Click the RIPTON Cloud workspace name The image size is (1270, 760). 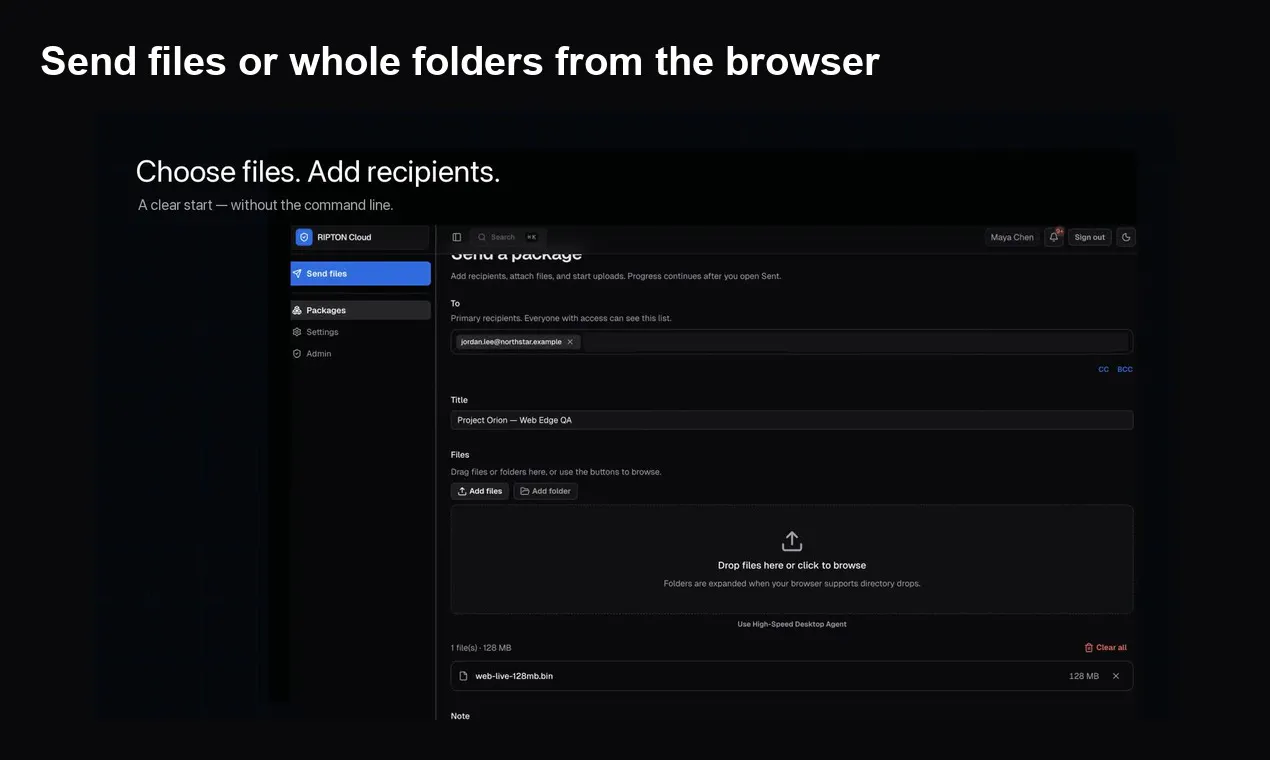click(344, 237)
